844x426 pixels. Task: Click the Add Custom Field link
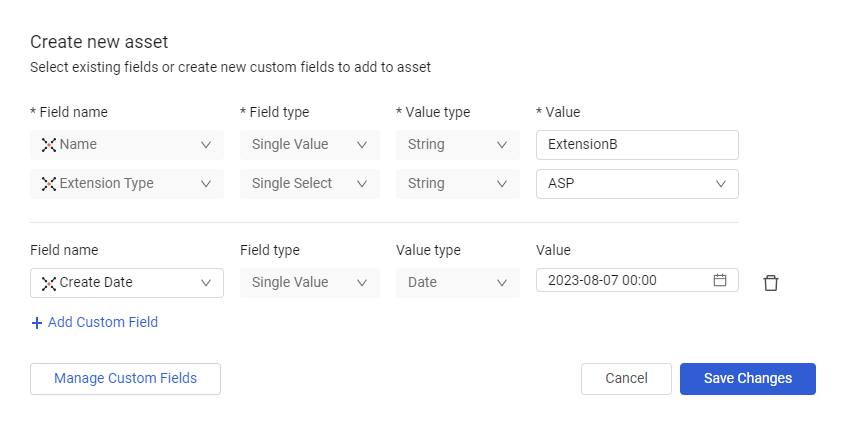point(103,323)
